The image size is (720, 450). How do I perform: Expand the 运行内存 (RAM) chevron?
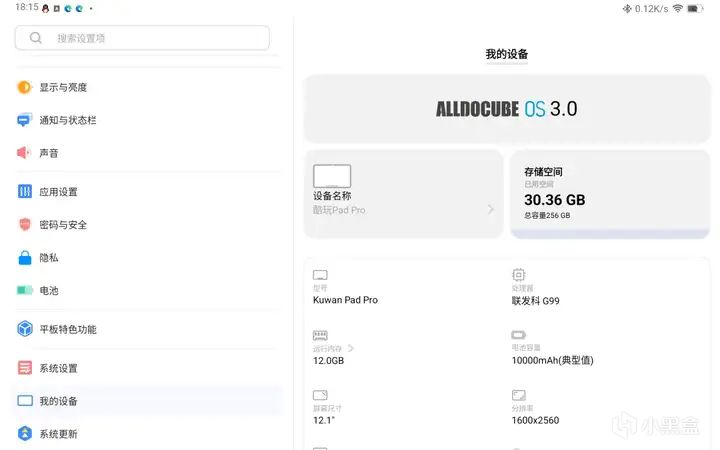(351, 348)
